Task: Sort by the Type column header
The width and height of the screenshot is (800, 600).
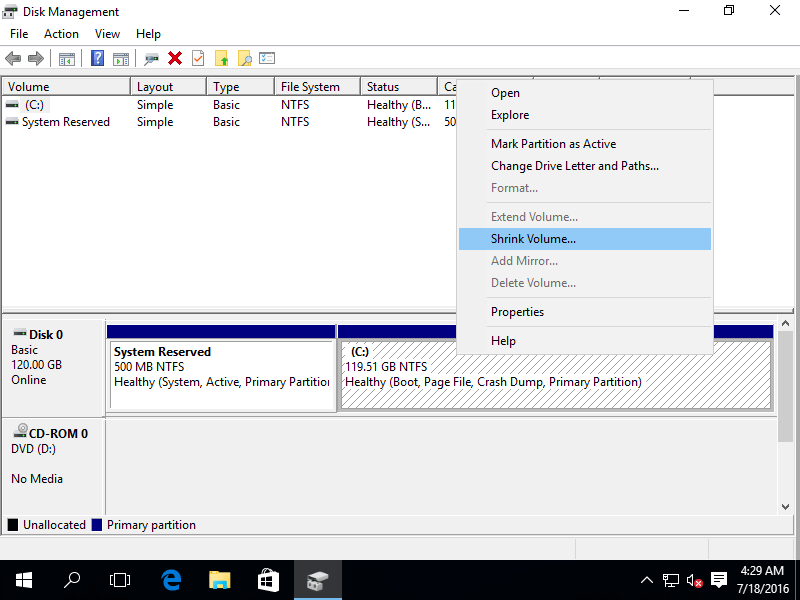Action: 241,87
